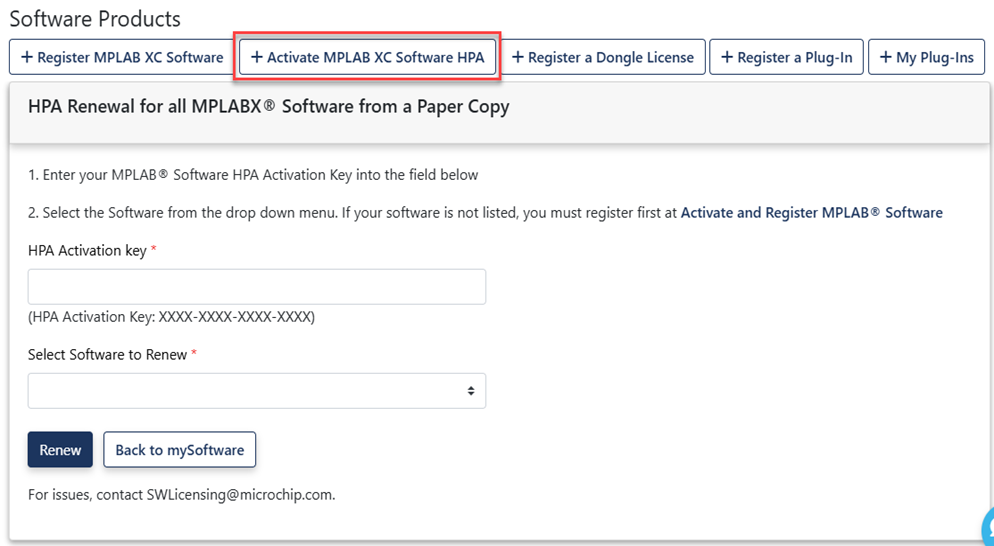The image size is (994, 546).
Task: Click the Select Software to Renew label
Action: pyautogui.click(x=107, y=355)
